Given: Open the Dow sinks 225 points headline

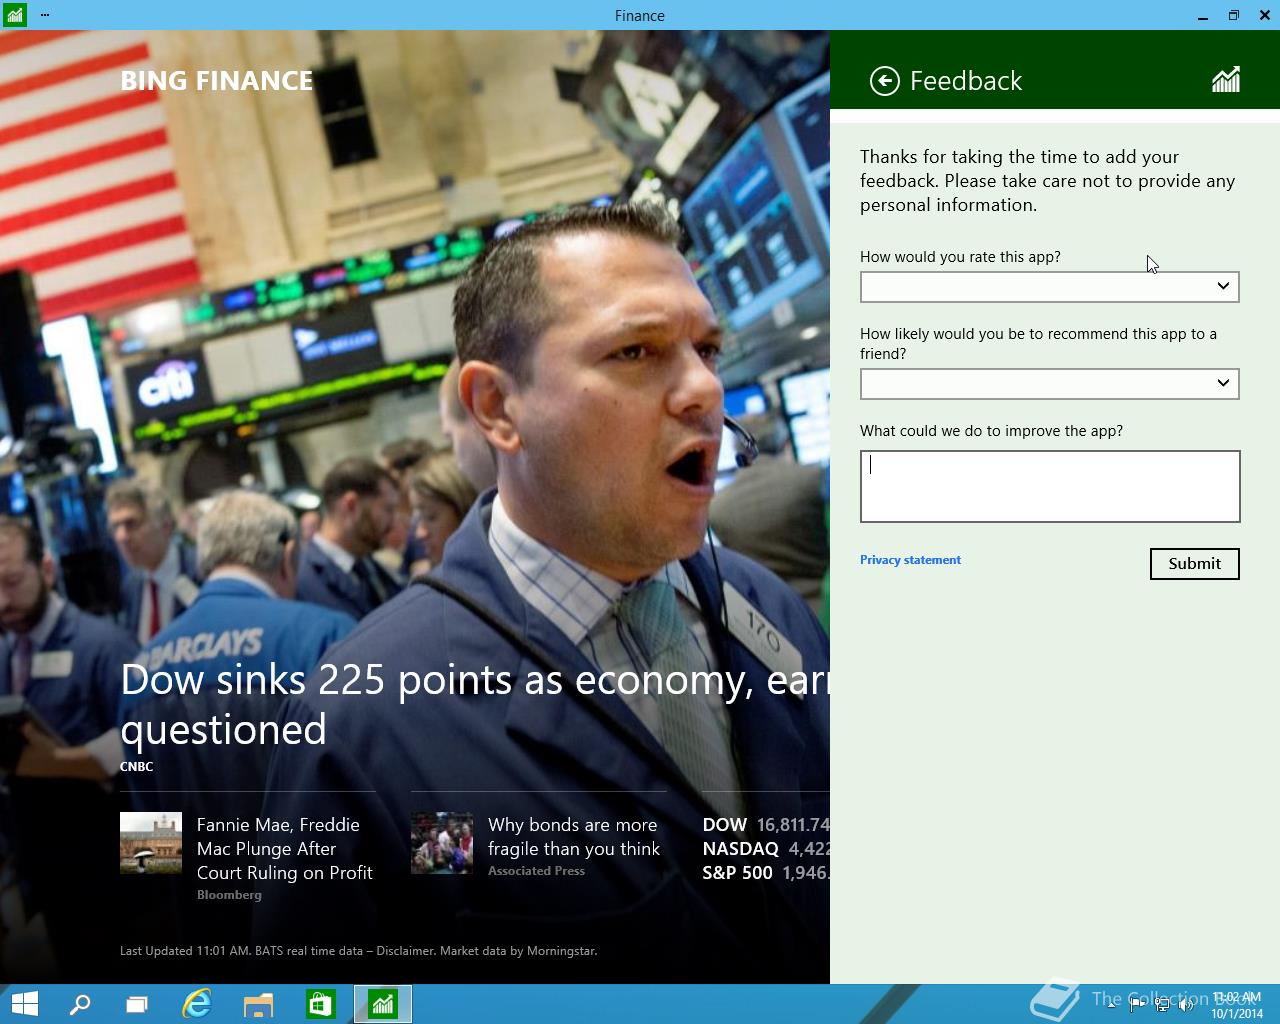Looking at the screenshot, I should (475, 704).
